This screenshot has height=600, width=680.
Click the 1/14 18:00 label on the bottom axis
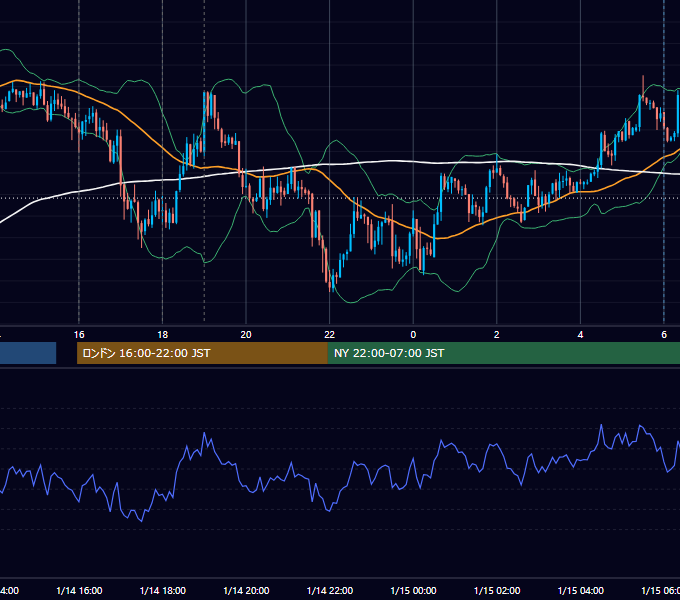[x=163, y=590]
